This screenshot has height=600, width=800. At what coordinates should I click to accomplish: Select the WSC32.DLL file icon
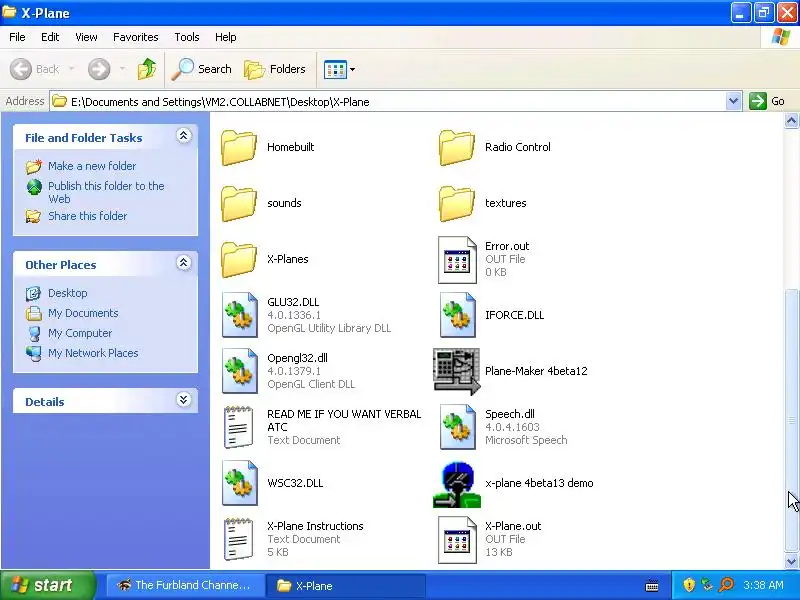point(239,483)
